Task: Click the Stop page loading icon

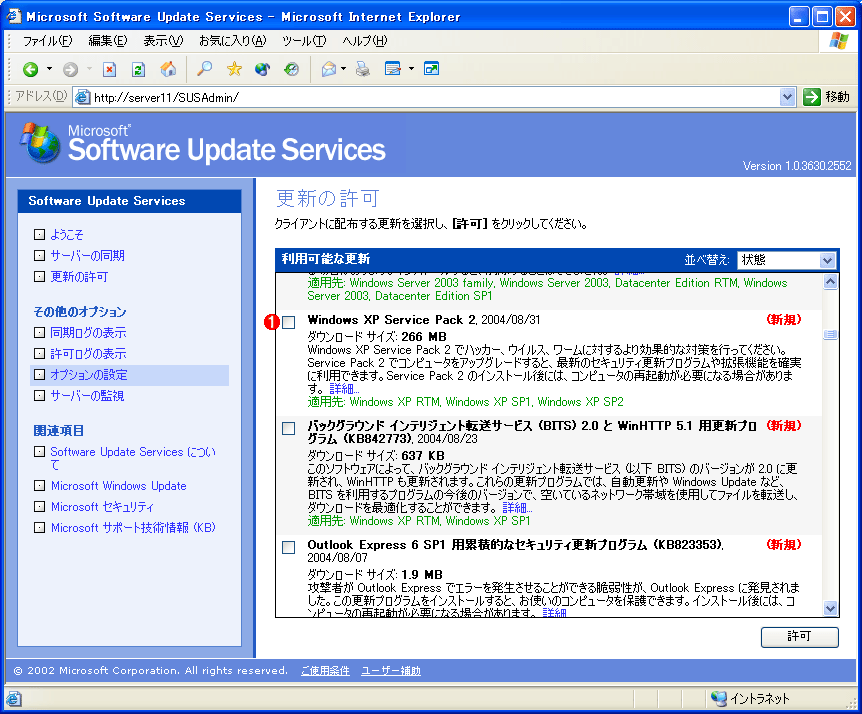Action: tap(109, 69)
